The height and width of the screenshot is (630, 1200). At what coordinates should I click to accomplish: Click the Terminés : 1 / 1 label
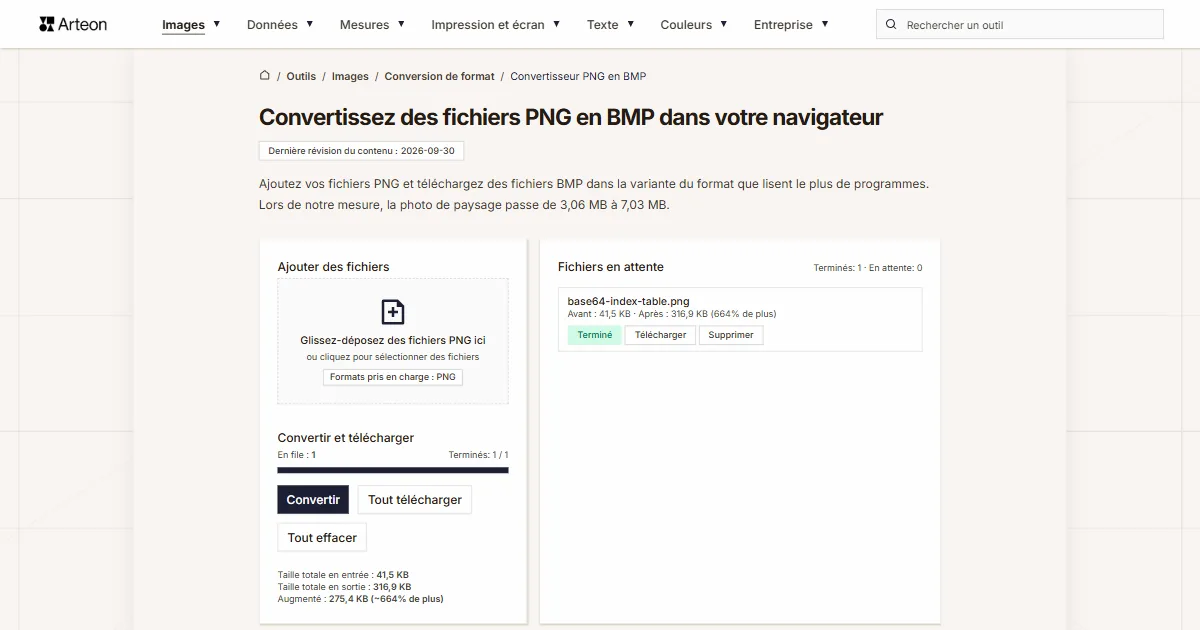coord(478,455)
